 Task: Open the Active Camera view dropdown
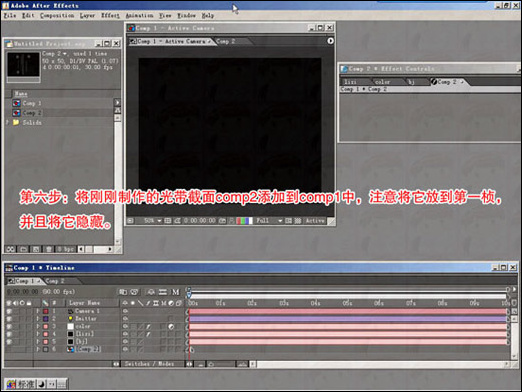[x=315, y=221]
